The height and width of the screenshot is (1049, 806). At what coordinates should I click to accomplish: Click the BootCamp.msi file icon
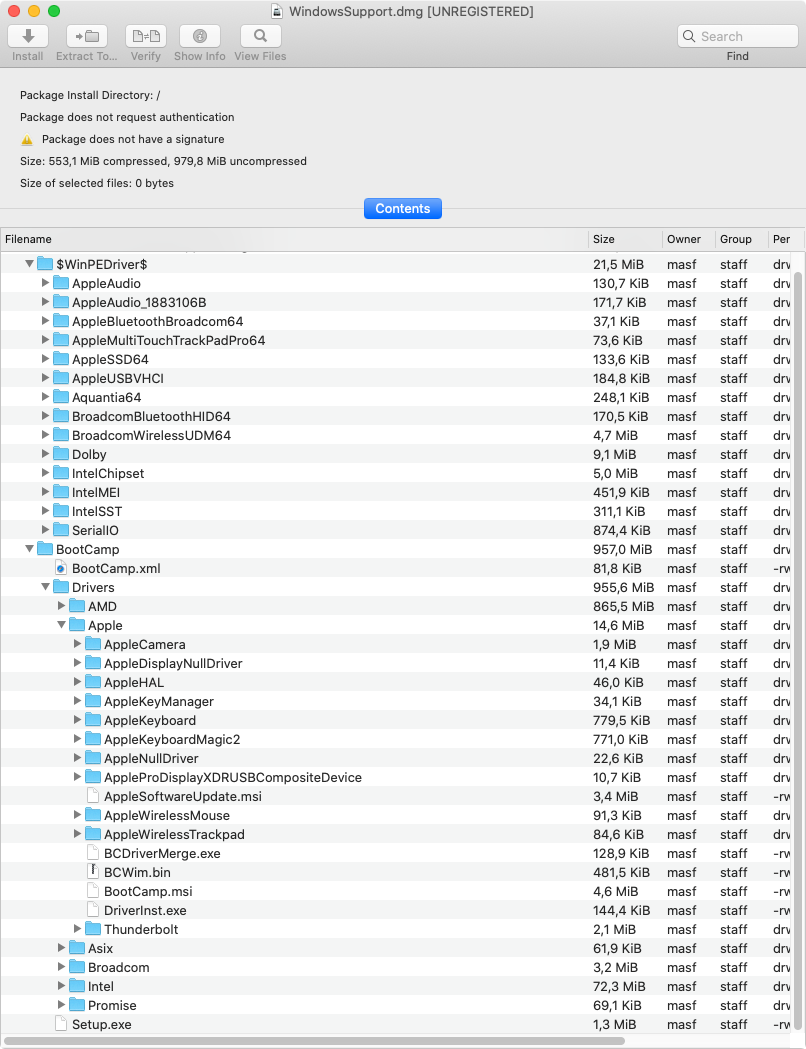[94, 891]
